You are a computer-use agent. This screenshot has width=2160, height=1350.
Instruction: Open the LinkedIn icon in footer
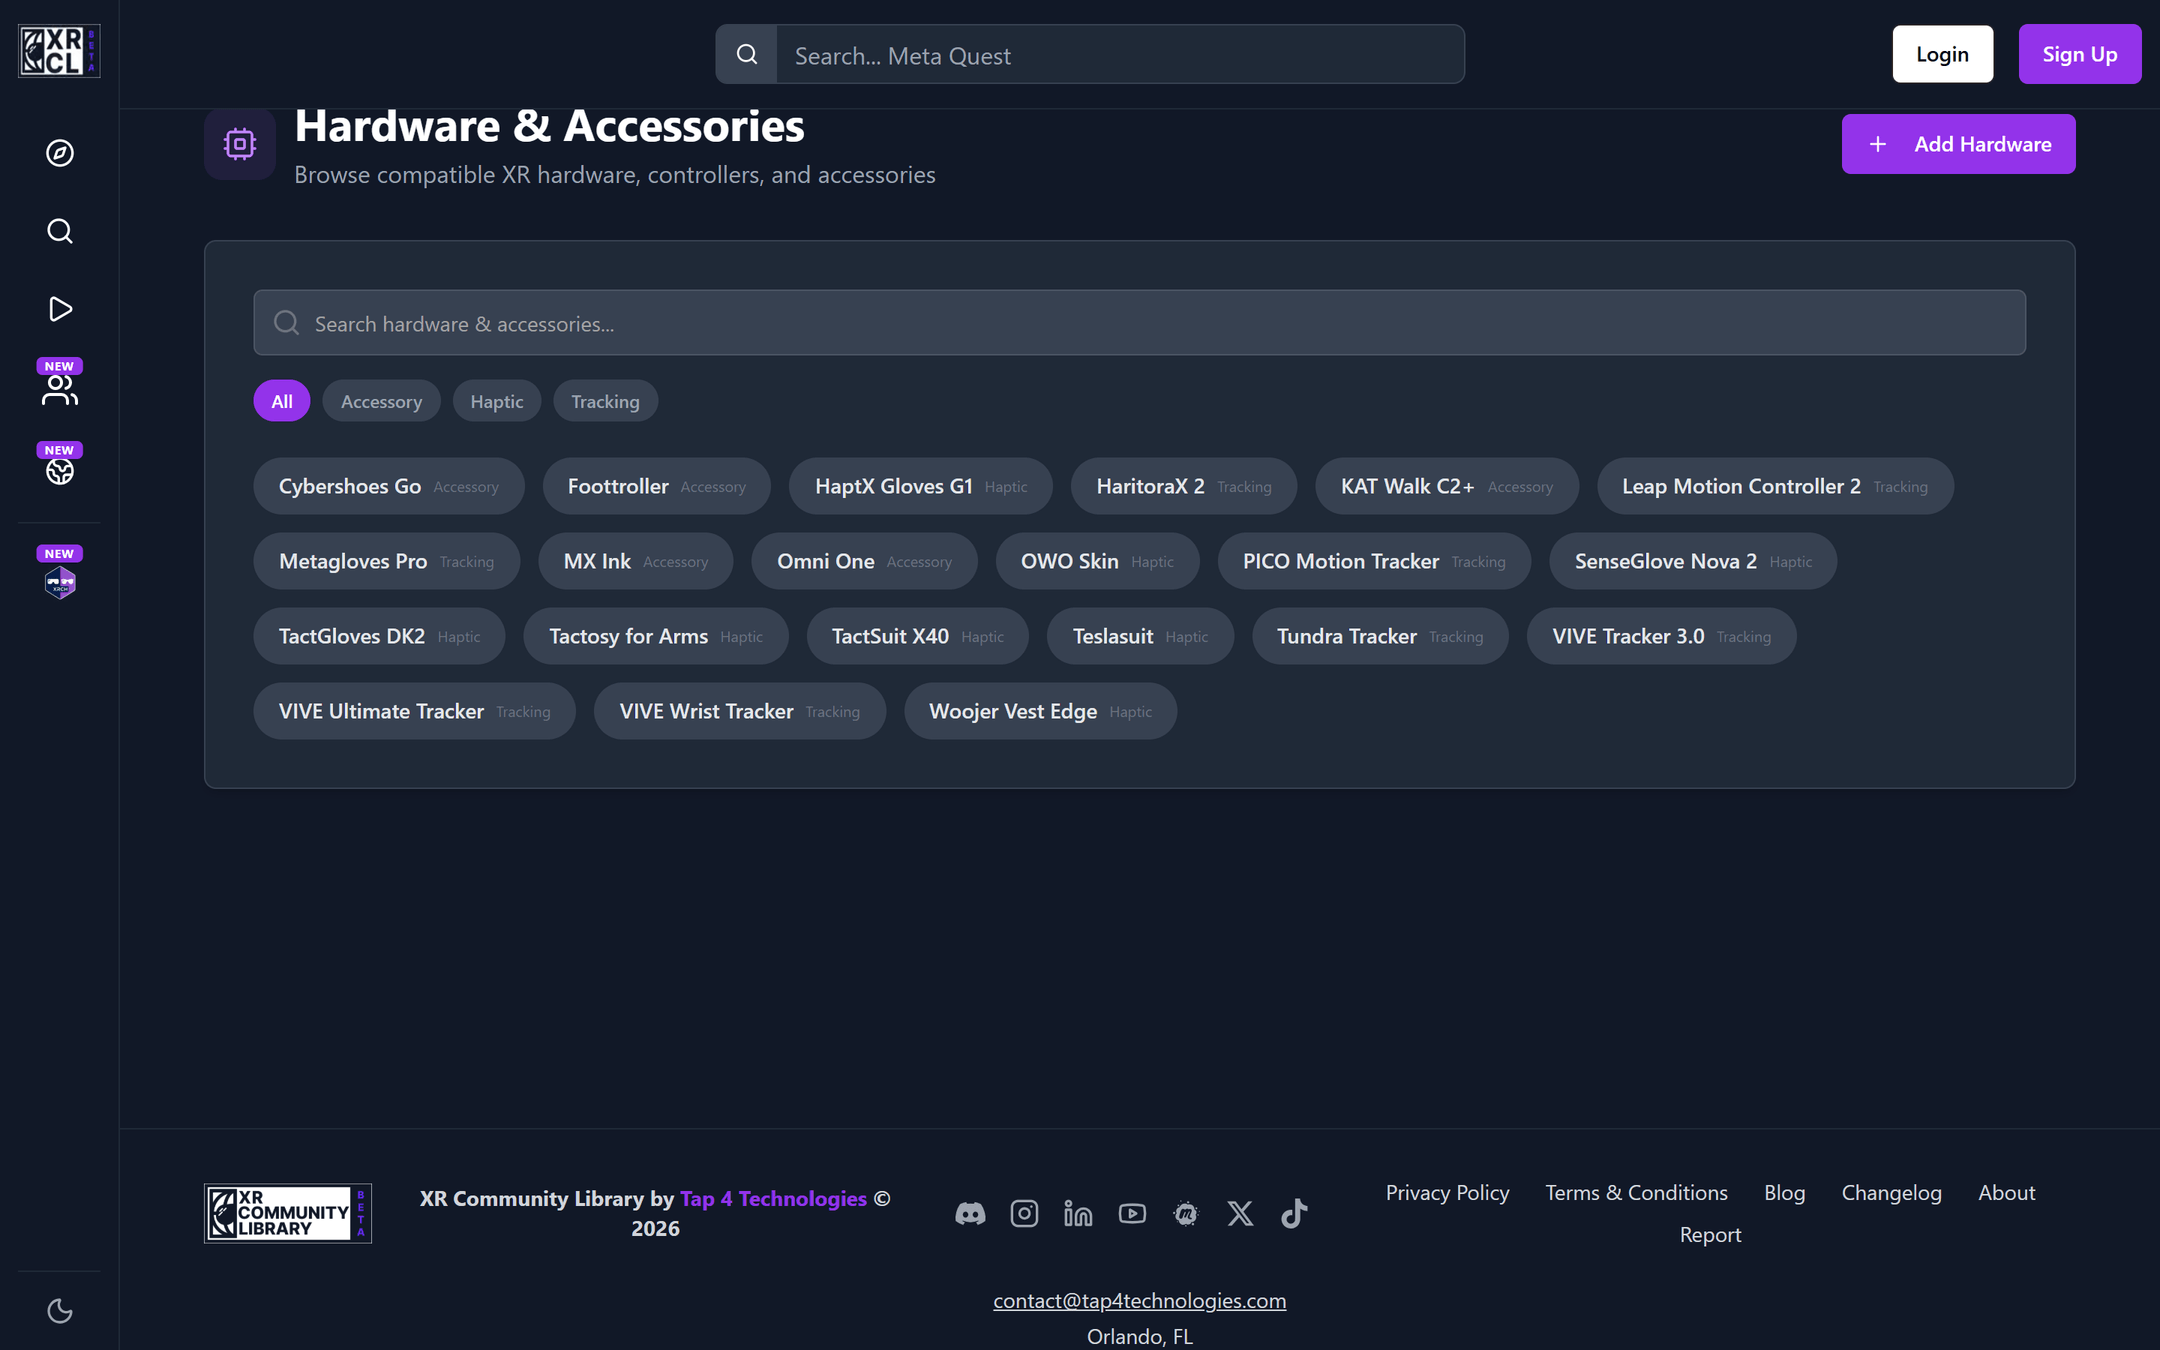(x=1078, y=1214)
